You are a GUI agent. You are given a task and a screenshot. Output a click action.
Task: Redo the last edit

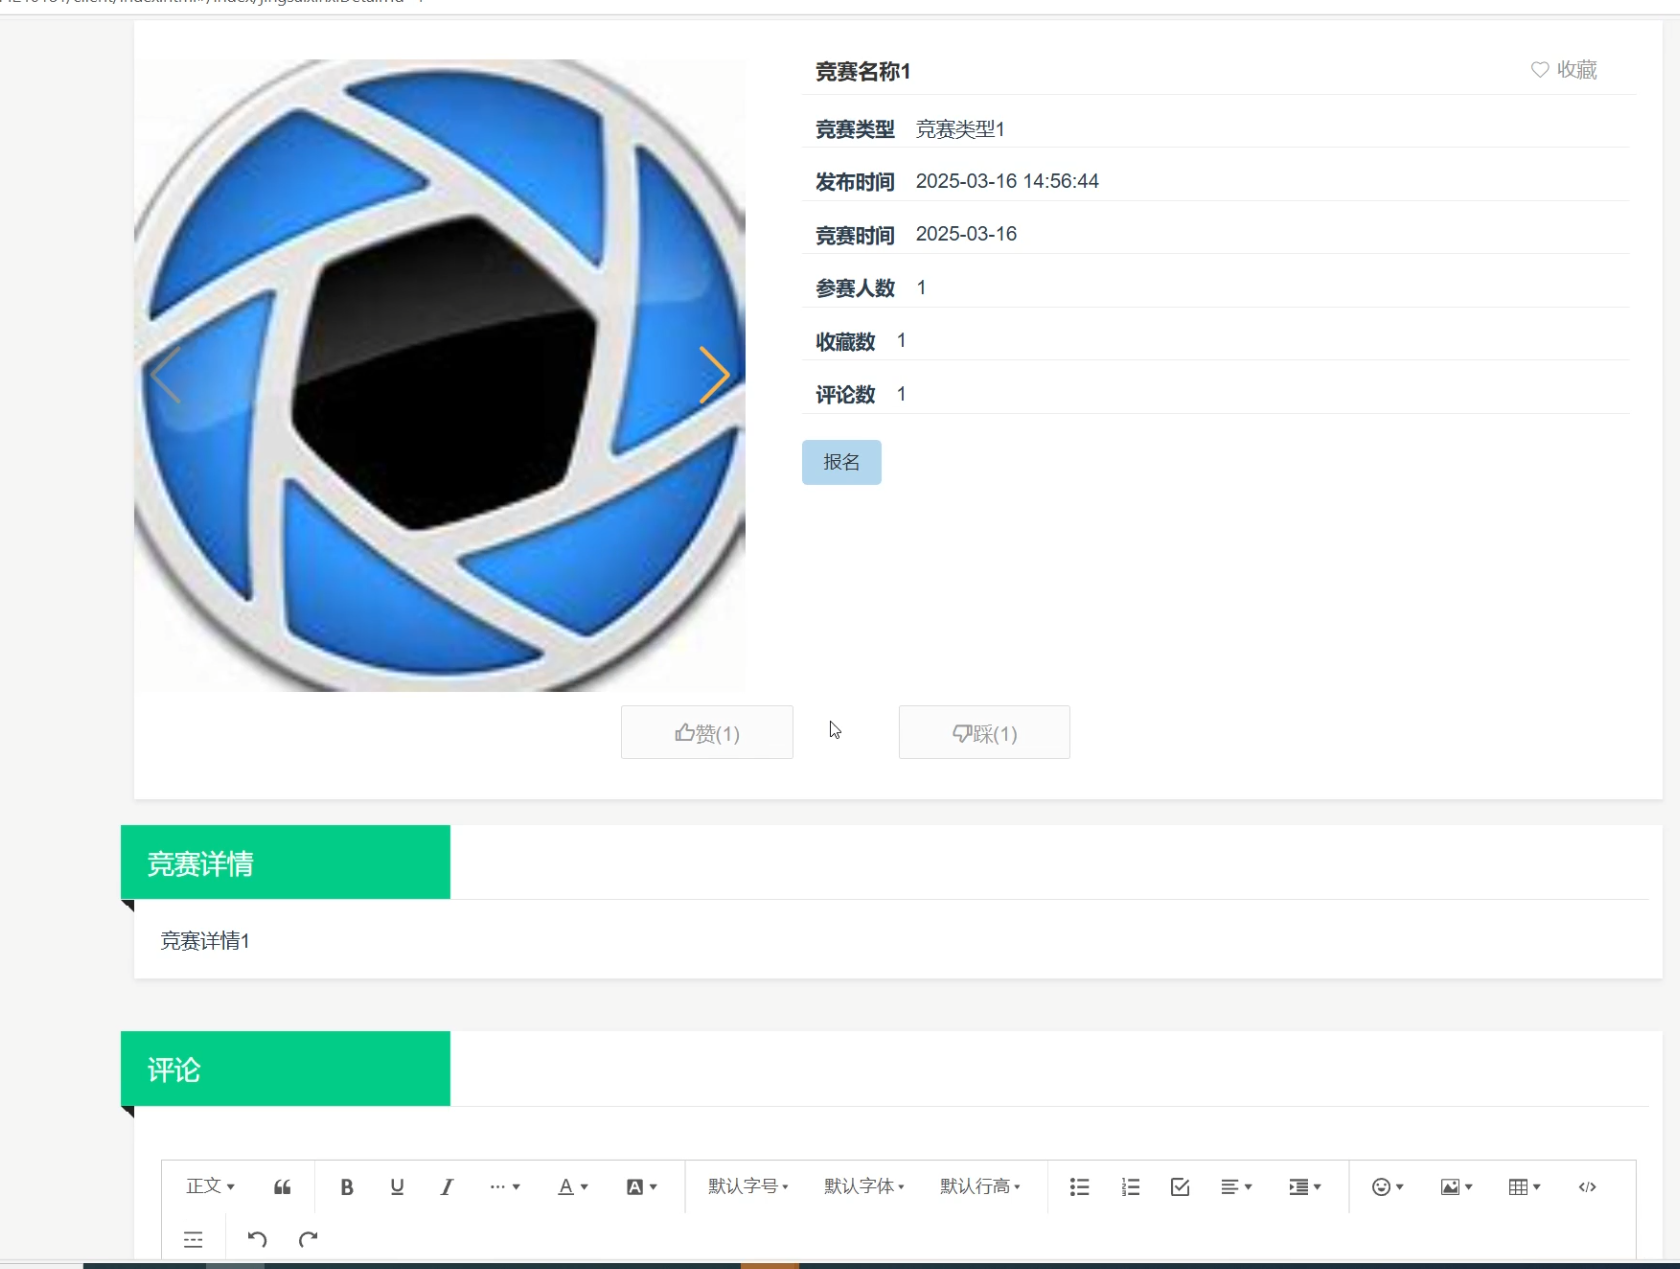coord(308,1240)
